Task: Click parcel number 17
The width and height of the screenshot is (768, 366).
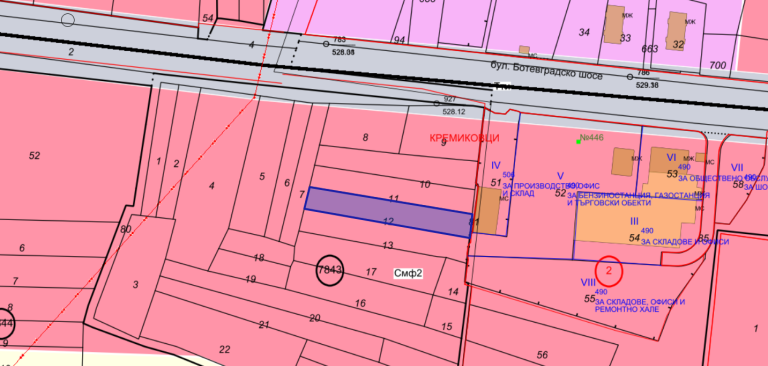Action: 371,271
